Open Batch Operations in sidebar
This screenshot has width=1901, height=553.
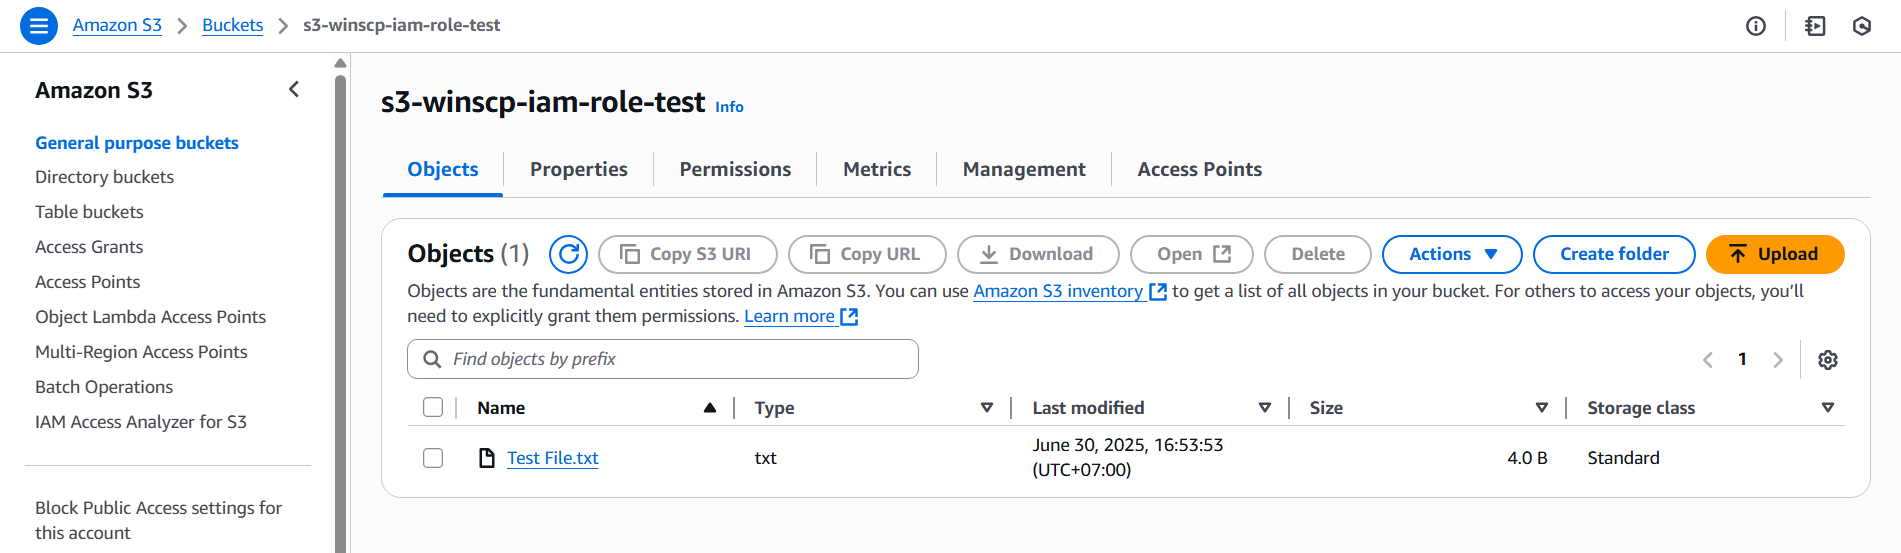(104, 387)
